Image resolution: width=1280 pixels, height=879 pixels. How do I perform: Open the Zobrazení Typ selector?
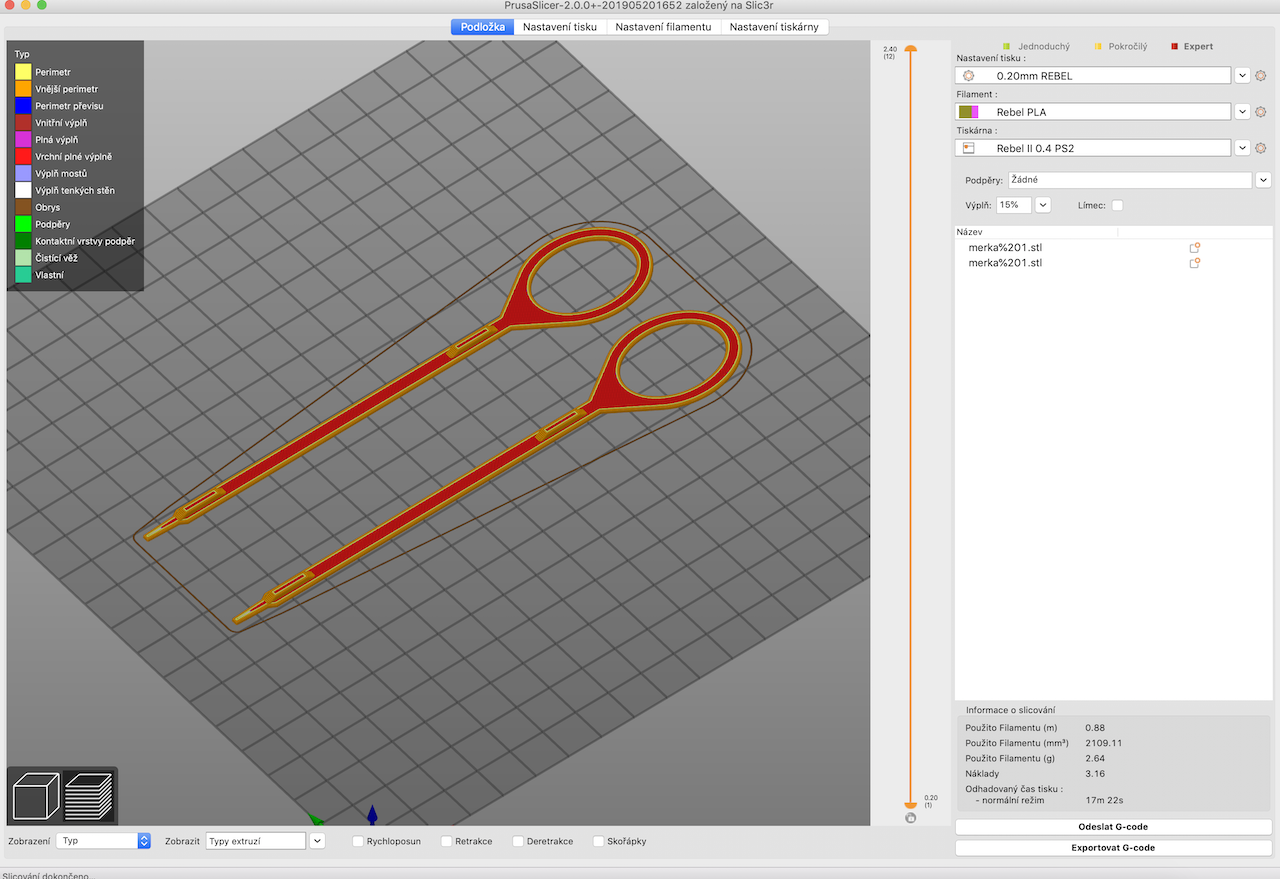(103, 841)
